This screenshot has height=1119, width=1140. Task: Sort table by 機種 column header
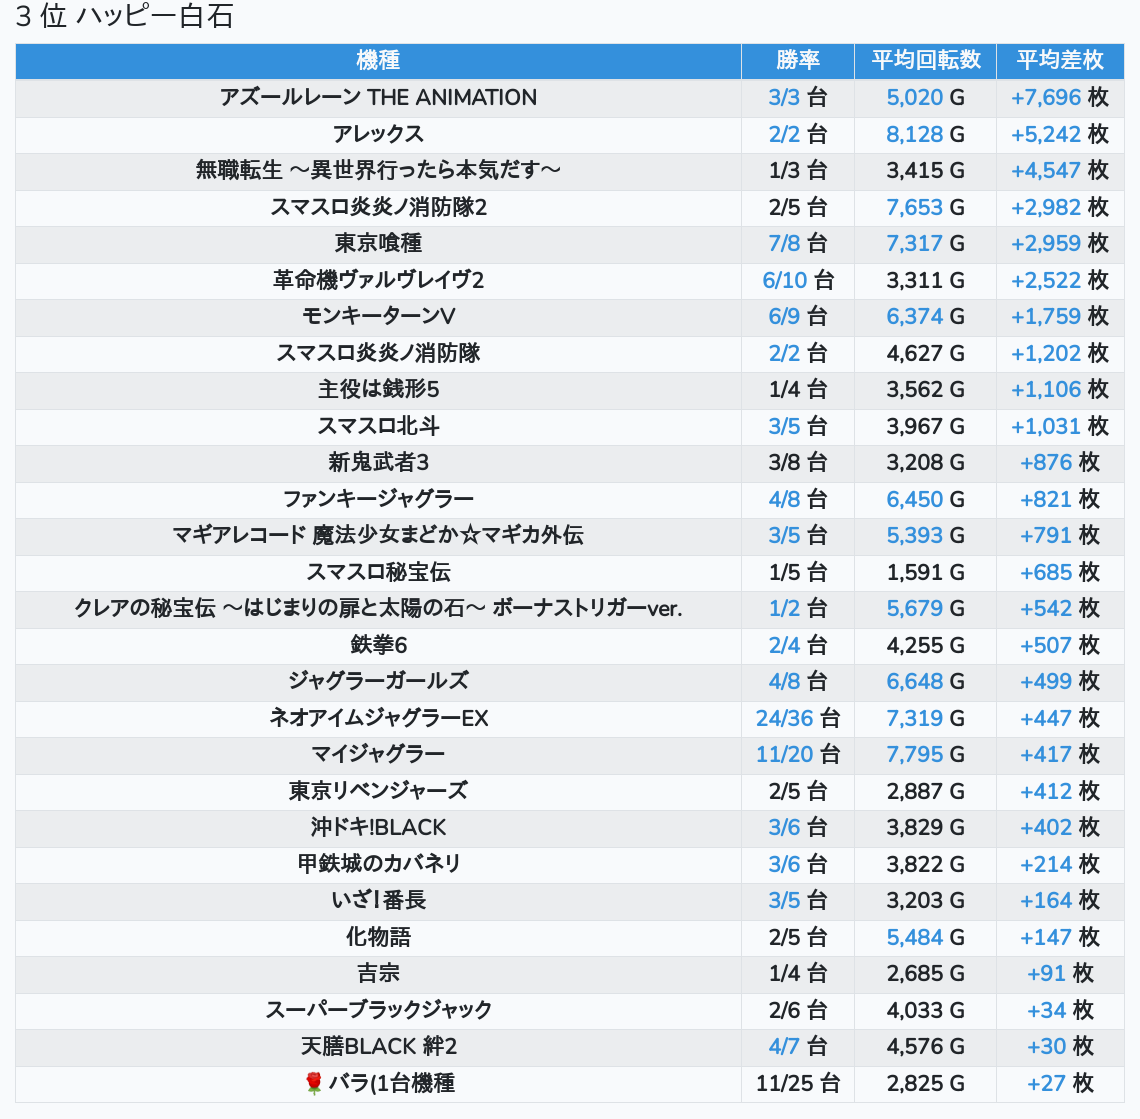tap(378, 60)
